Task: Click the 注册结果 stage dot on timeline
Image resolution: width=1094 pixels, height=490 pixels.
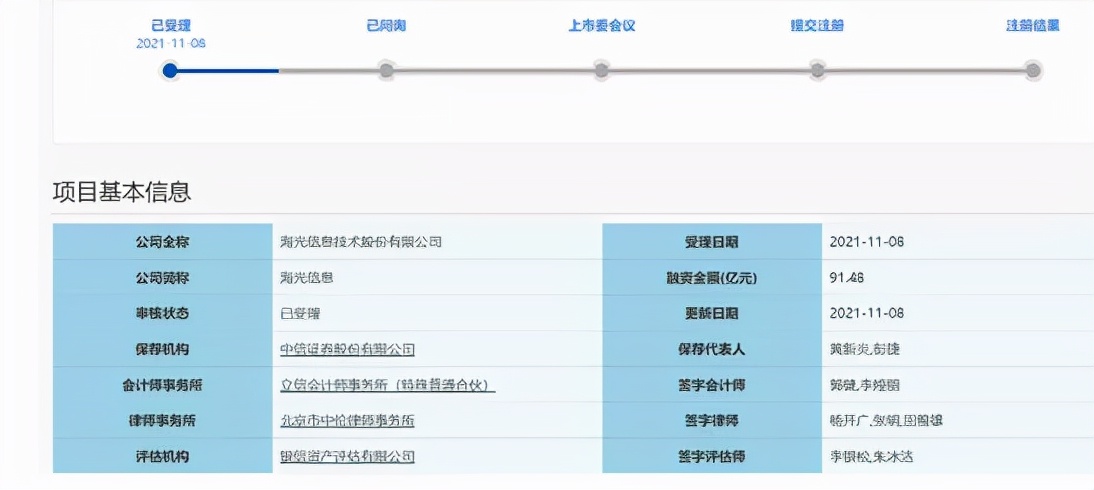Action: pos(1033,70)
